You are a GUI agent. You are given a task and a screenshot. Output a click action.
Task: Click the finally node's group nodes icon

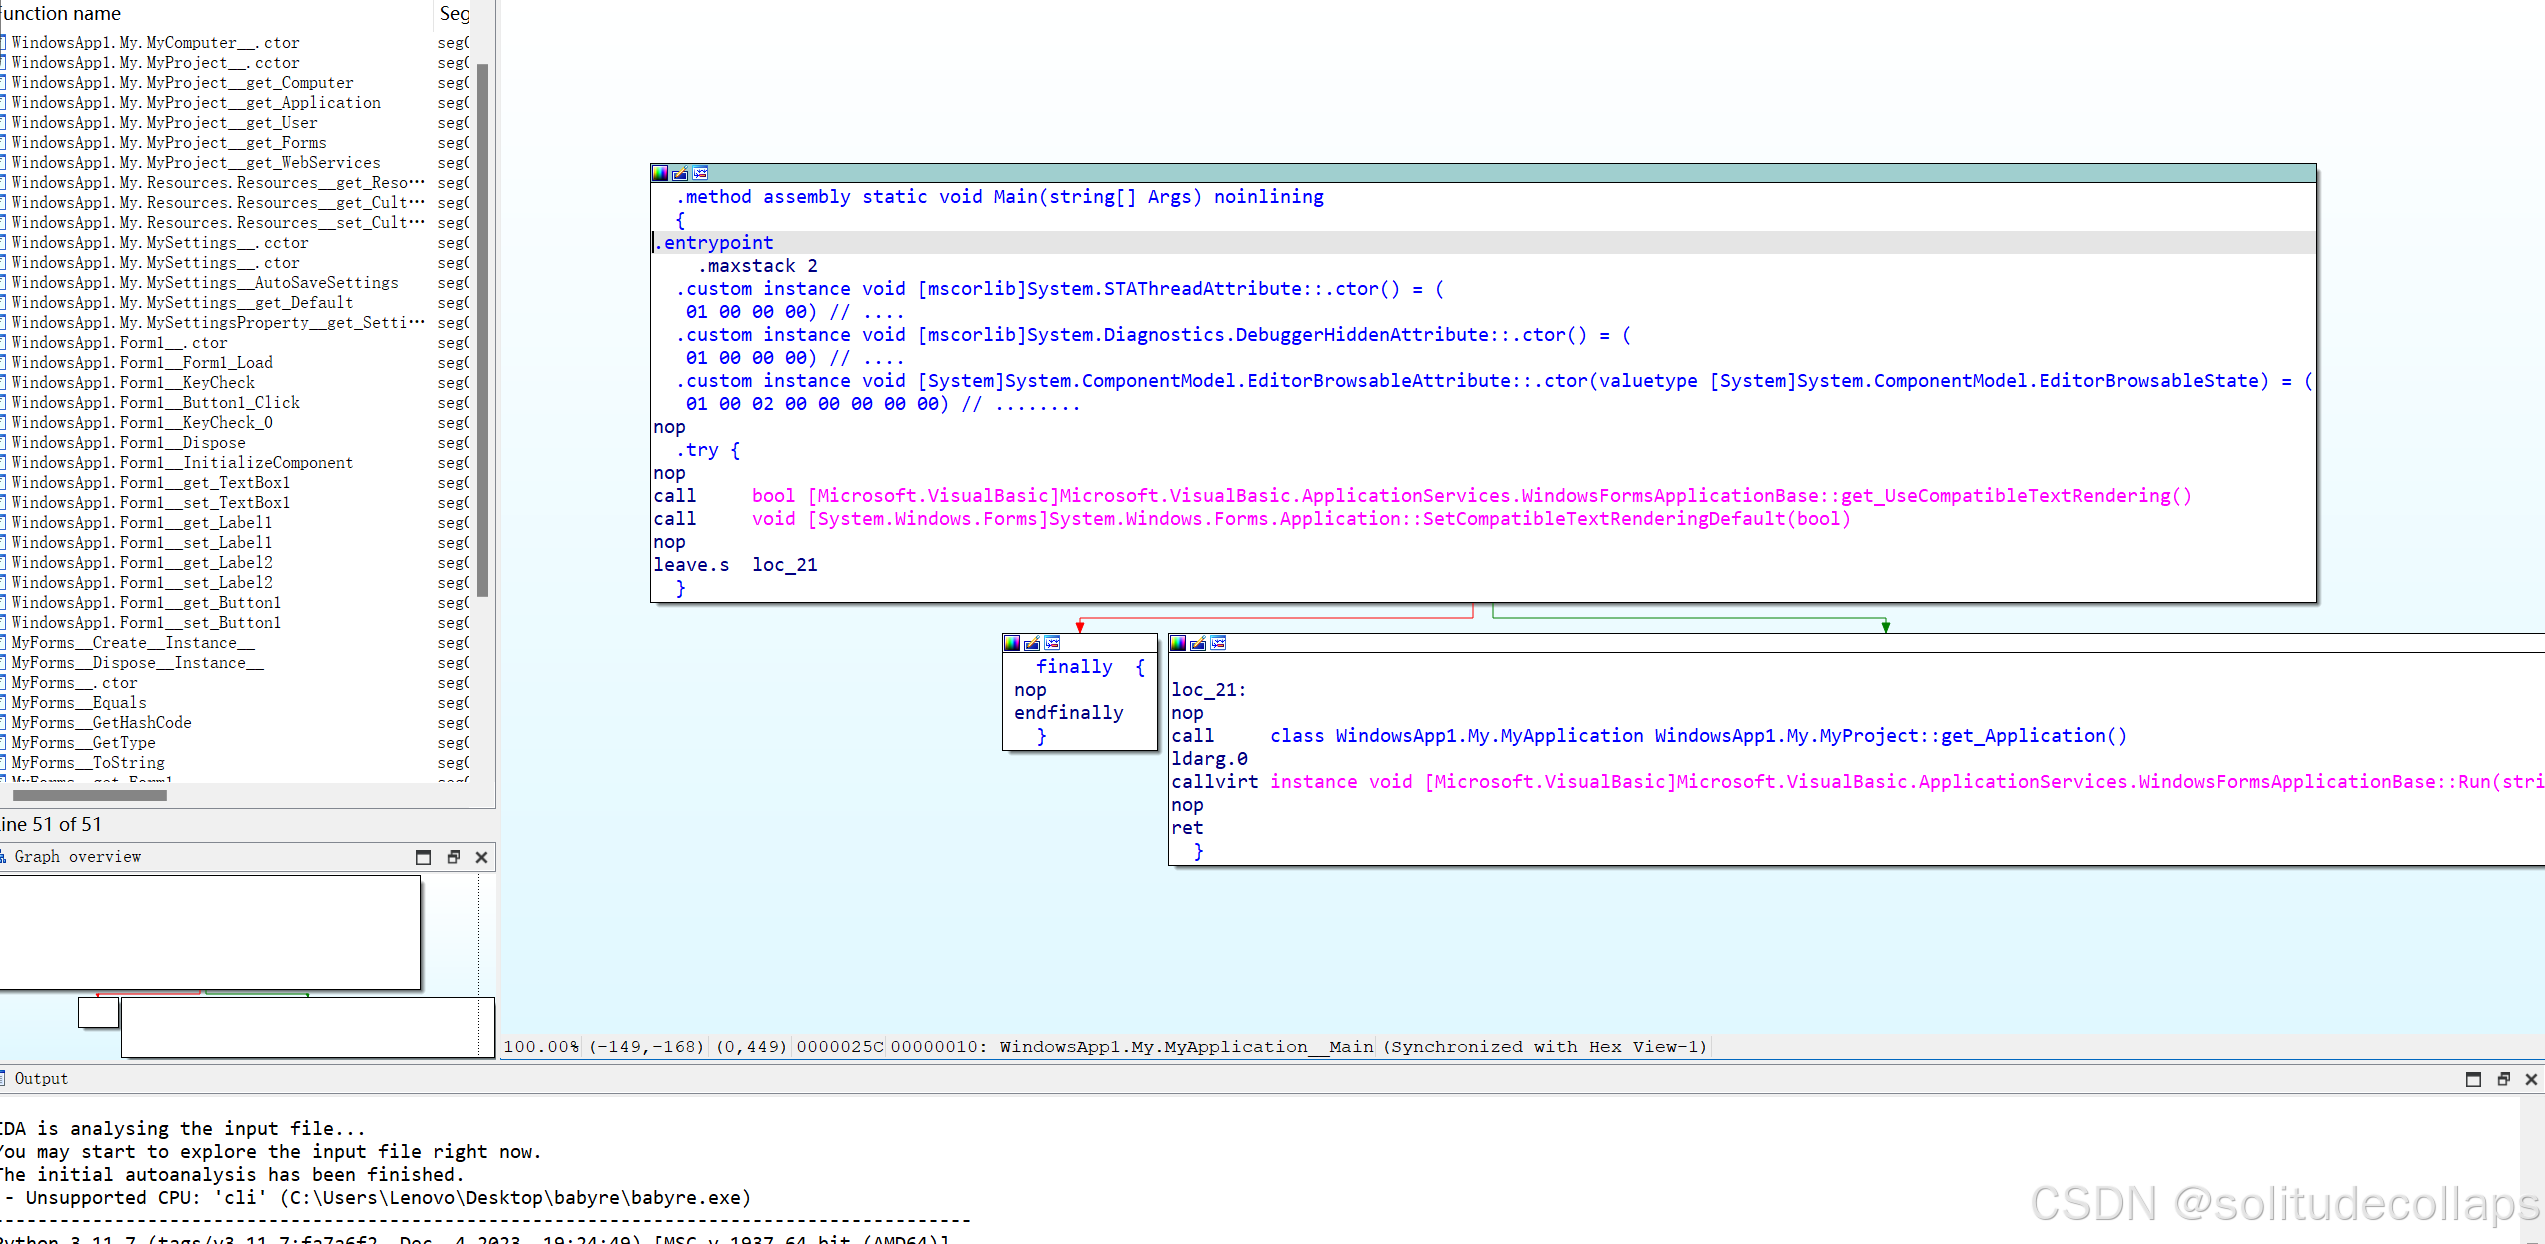point(1052,643)
